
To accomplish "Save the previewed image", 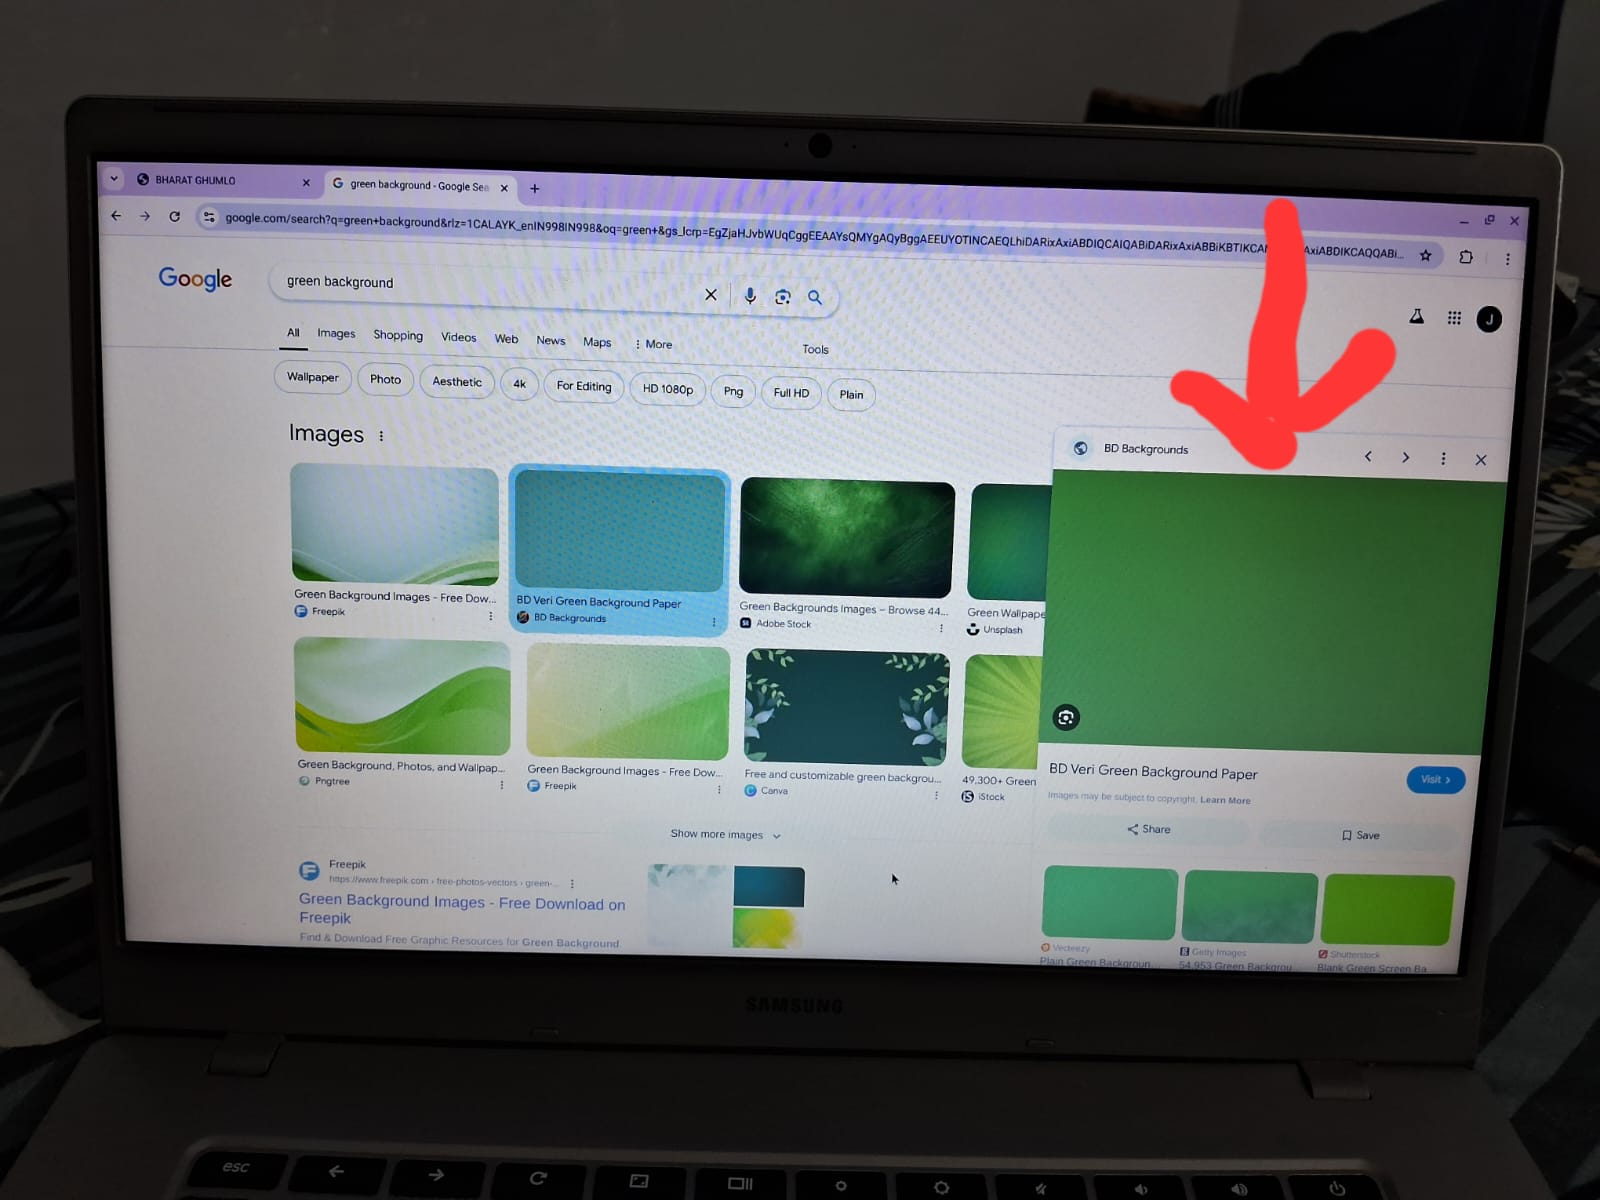I will tap(1360, 835).
